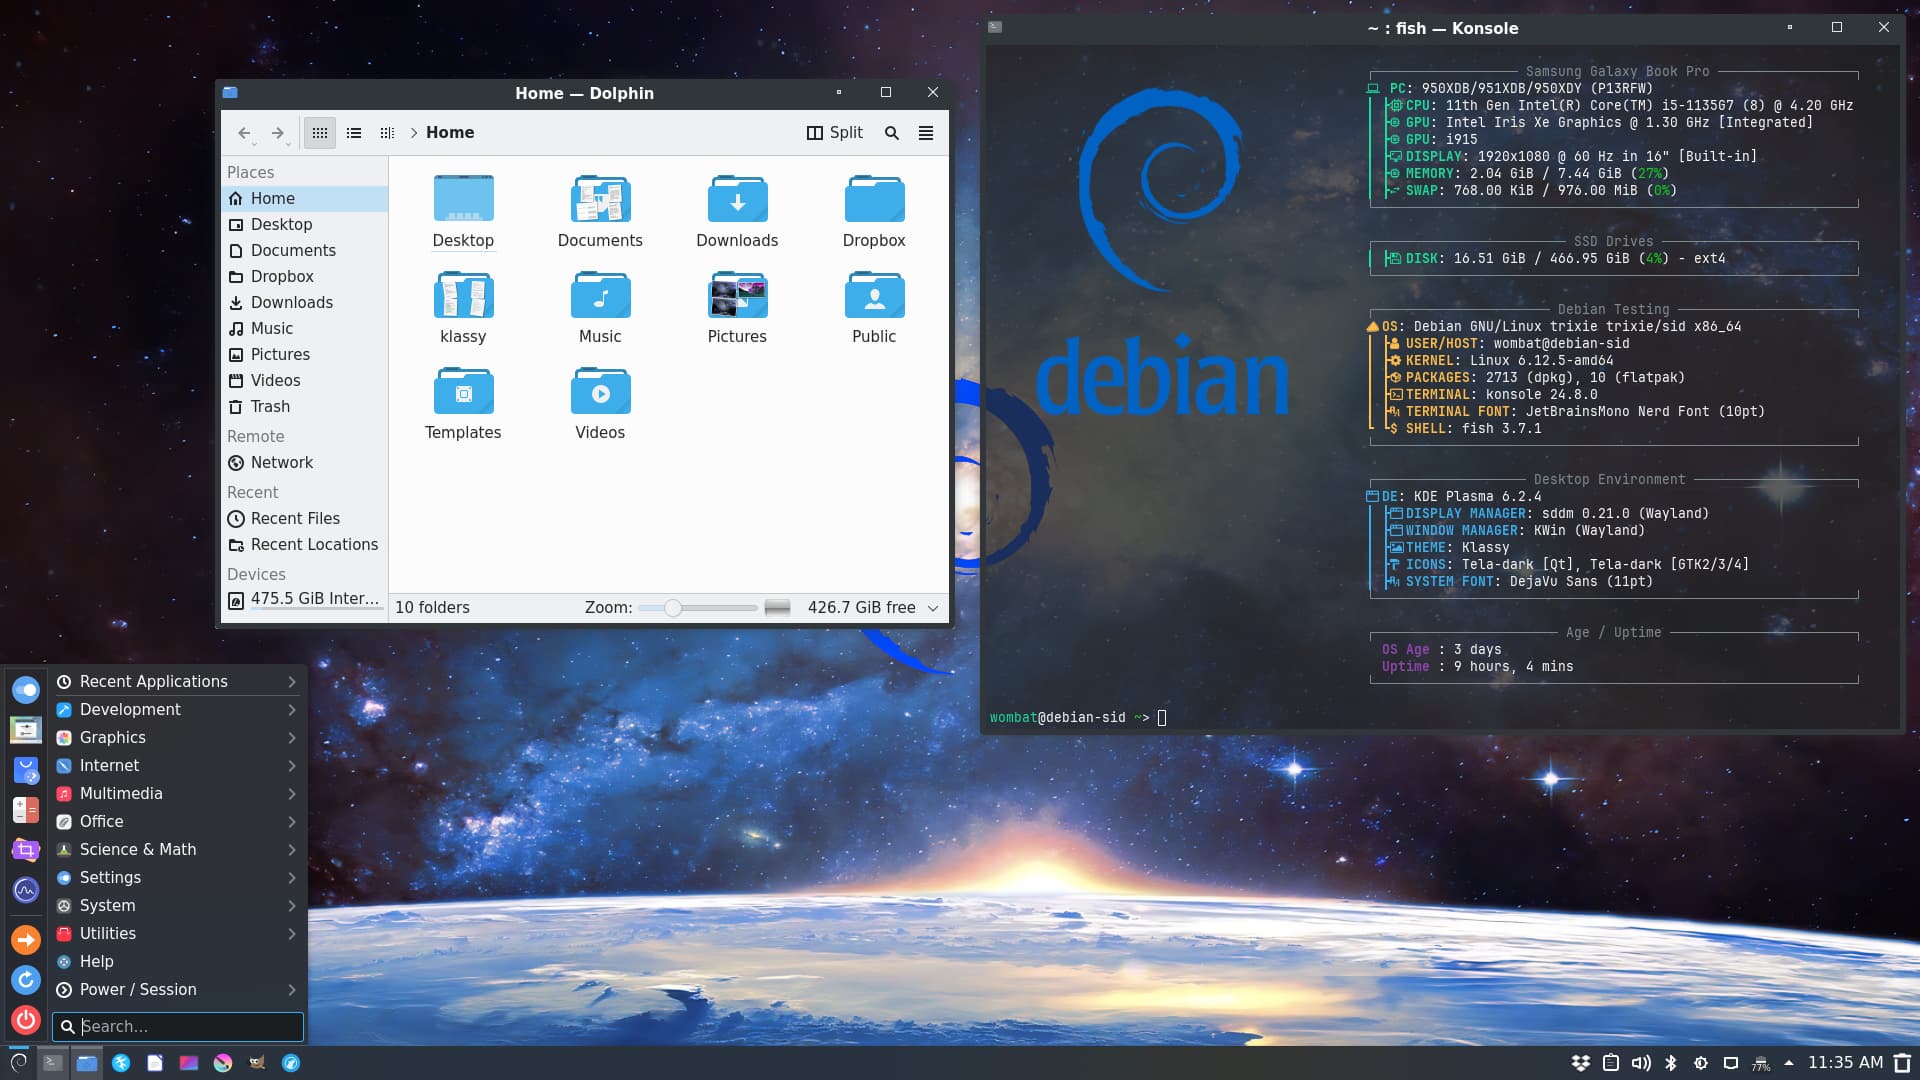Expand Science & Math category

177,850
